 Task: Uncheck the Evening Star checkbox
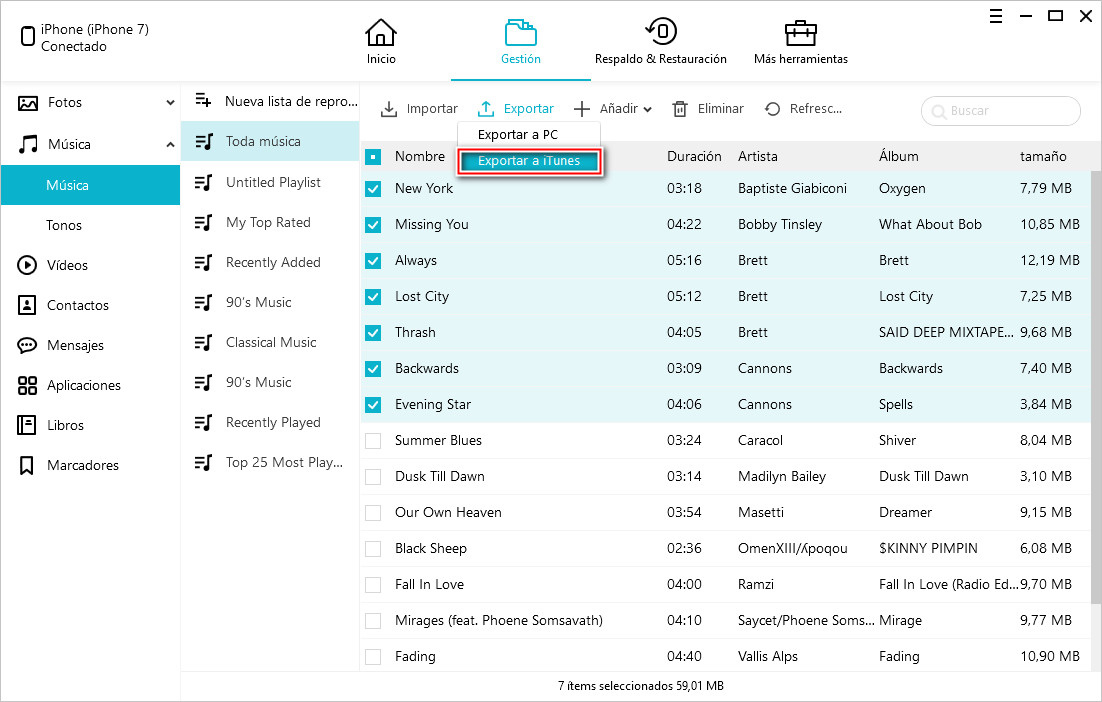tap(373, 405)
